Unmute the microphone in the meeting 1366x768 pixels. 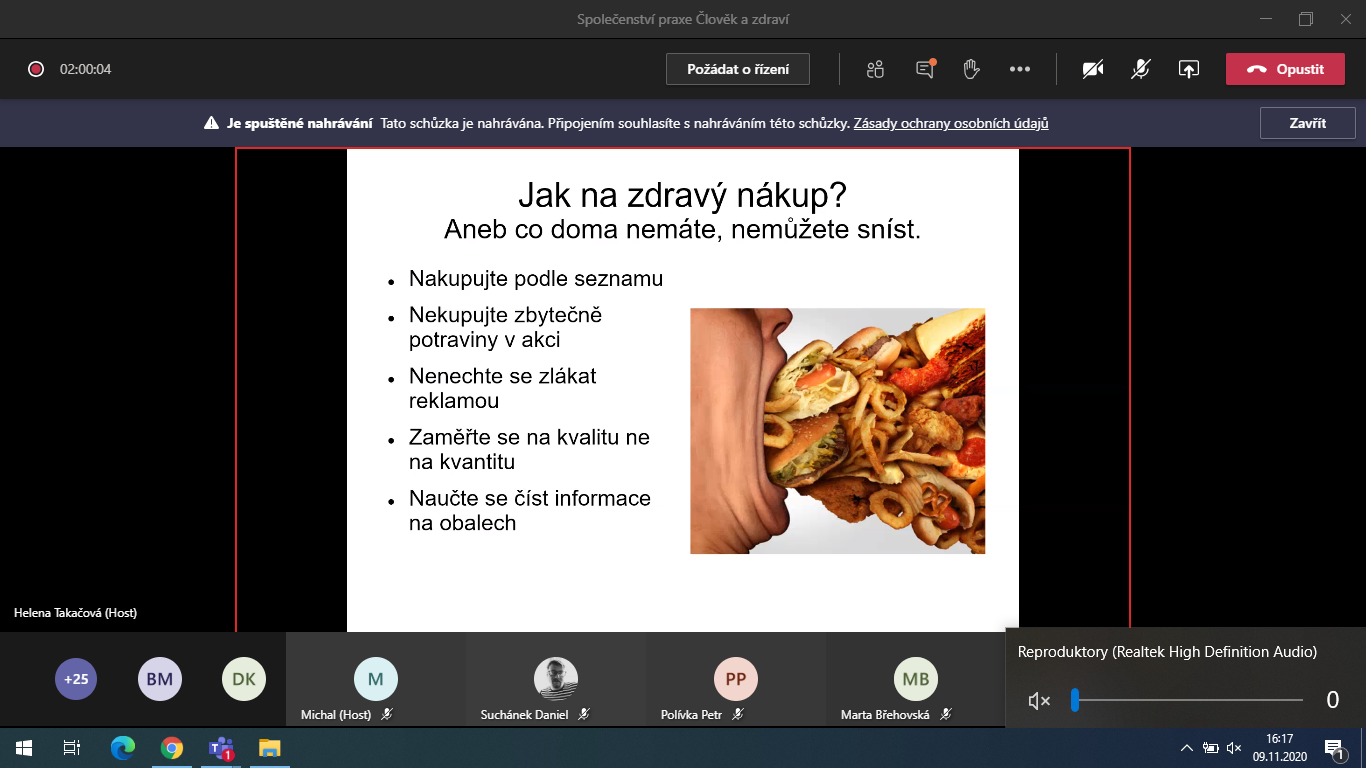tap(1140, 69)
